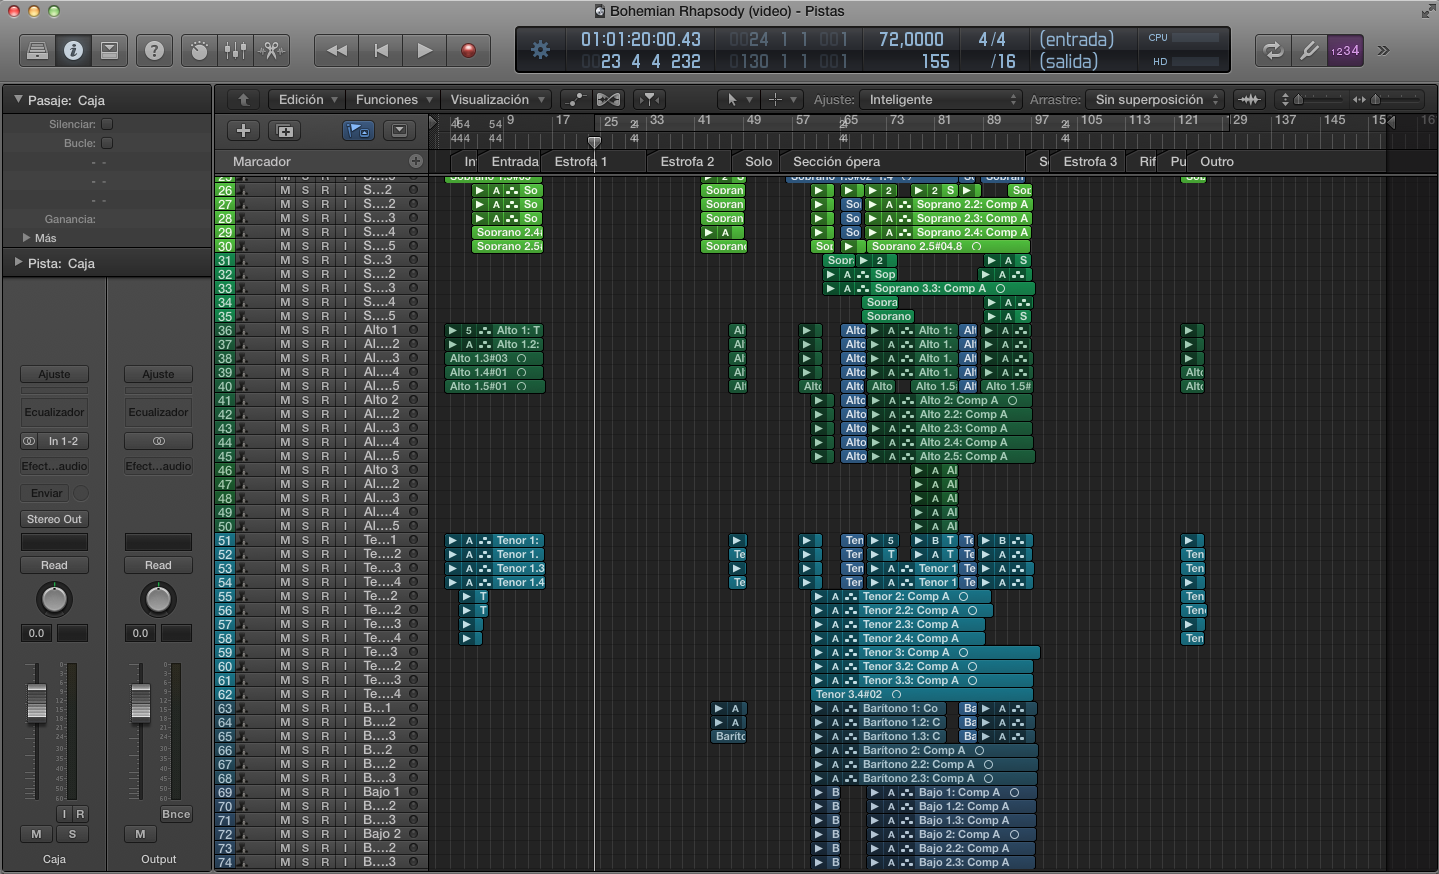Show the Mixer faders icon
The image size is (1439, 874).
point(236,50)
